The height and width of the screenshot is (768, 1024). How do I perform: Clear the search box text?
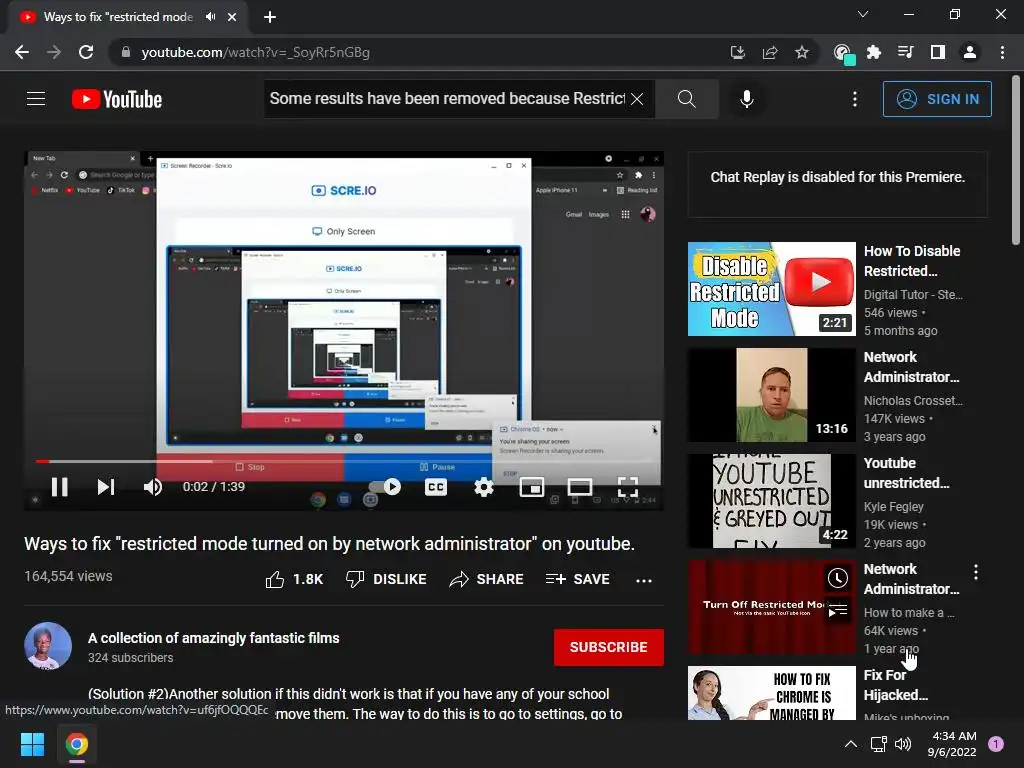637,99
